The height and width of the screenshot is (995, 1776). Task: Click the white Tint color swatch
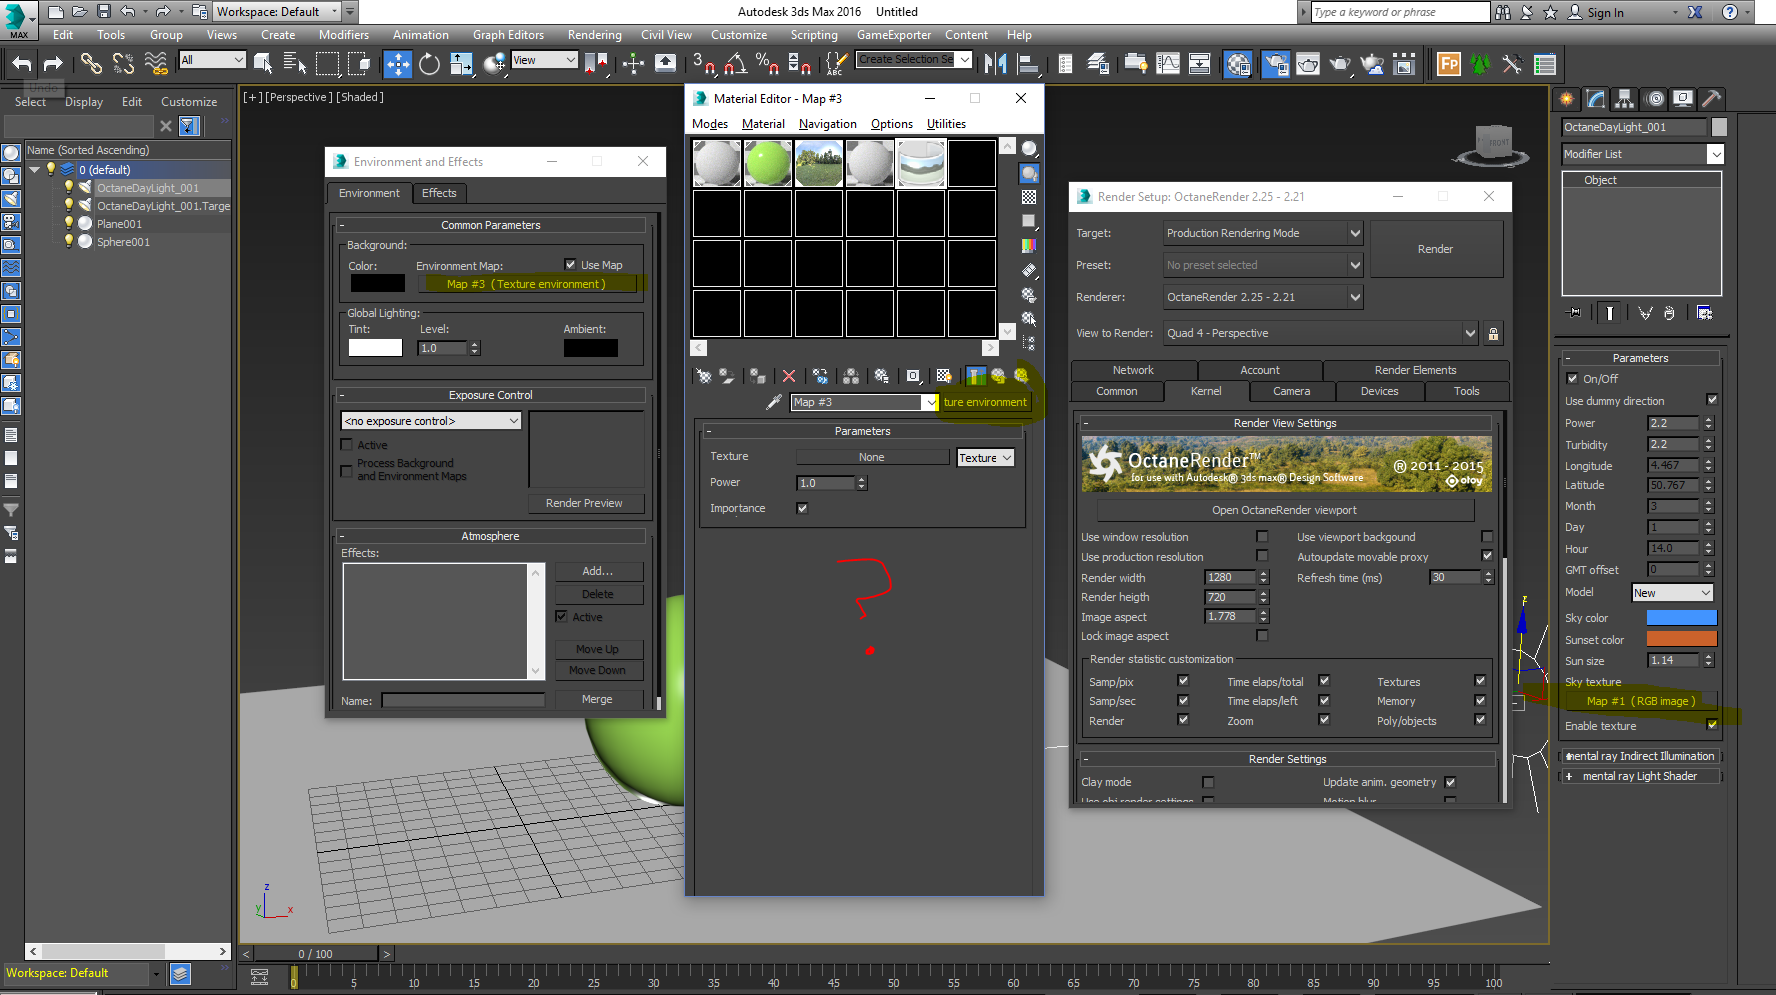click(375, 348)
